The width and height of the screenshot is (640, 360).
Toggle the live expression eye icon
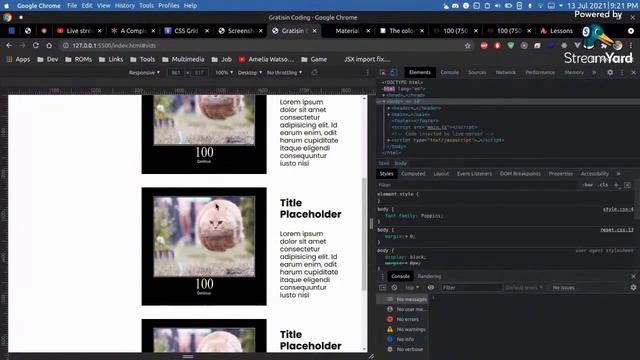(431, 287)
